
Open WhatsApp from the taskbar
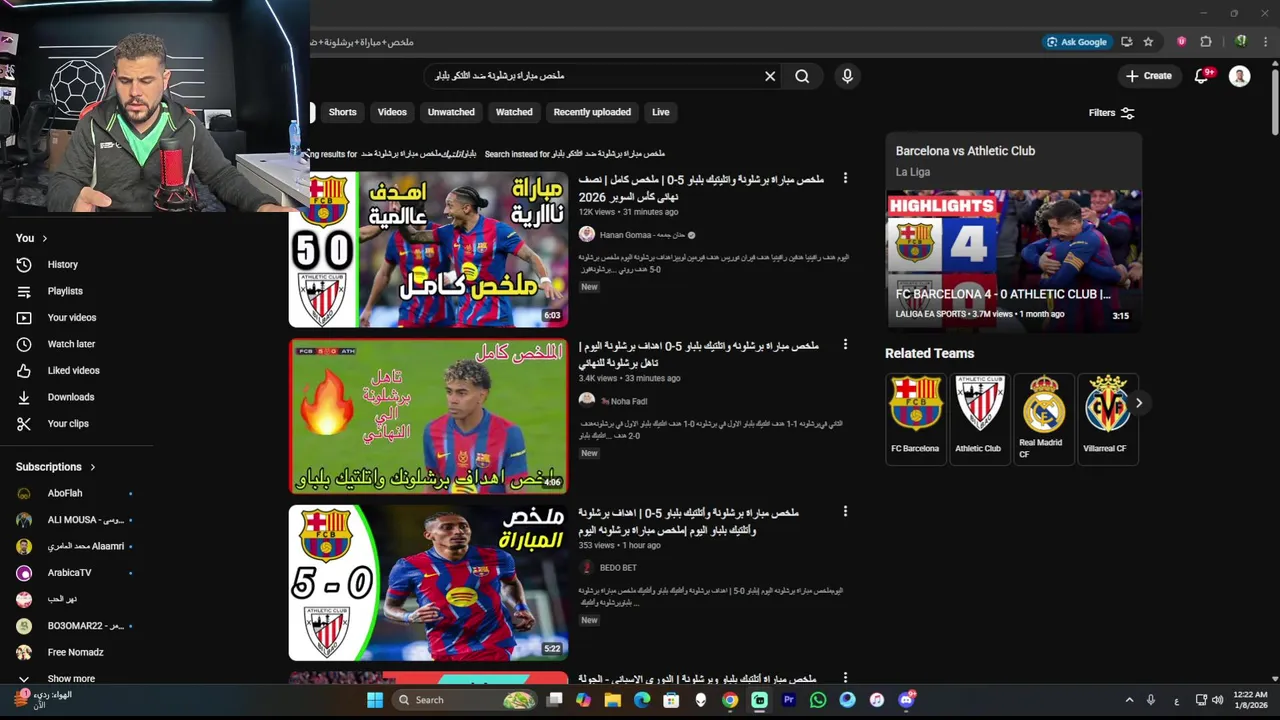(x=818, y=700)
